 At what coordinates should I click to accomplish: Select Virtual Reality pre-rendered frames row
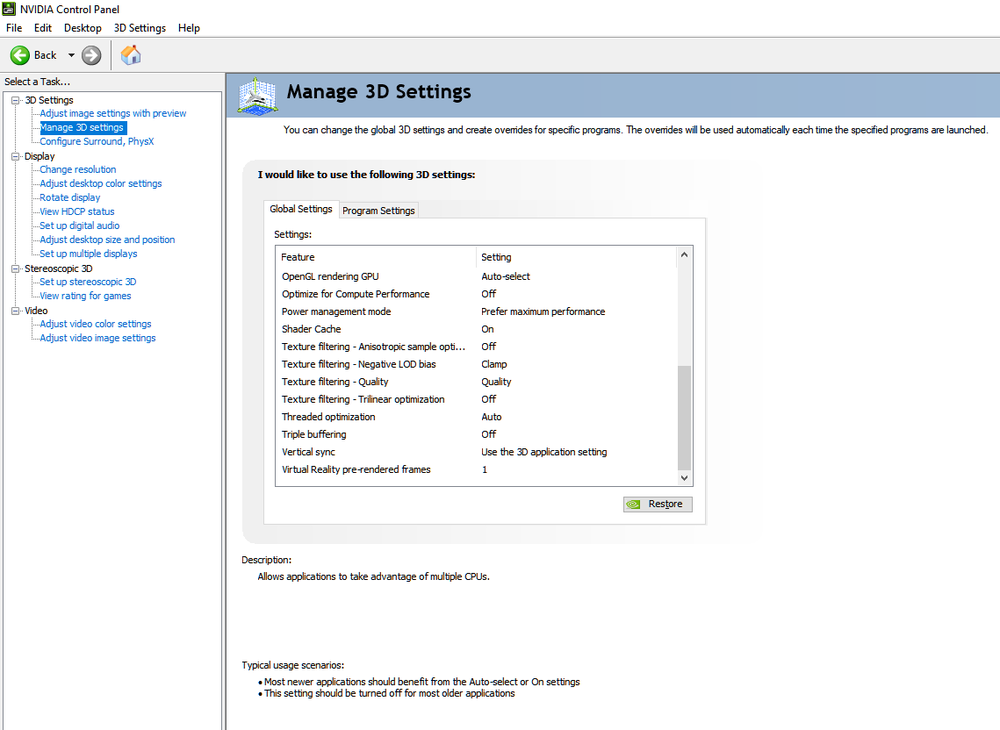pos(476,469)
